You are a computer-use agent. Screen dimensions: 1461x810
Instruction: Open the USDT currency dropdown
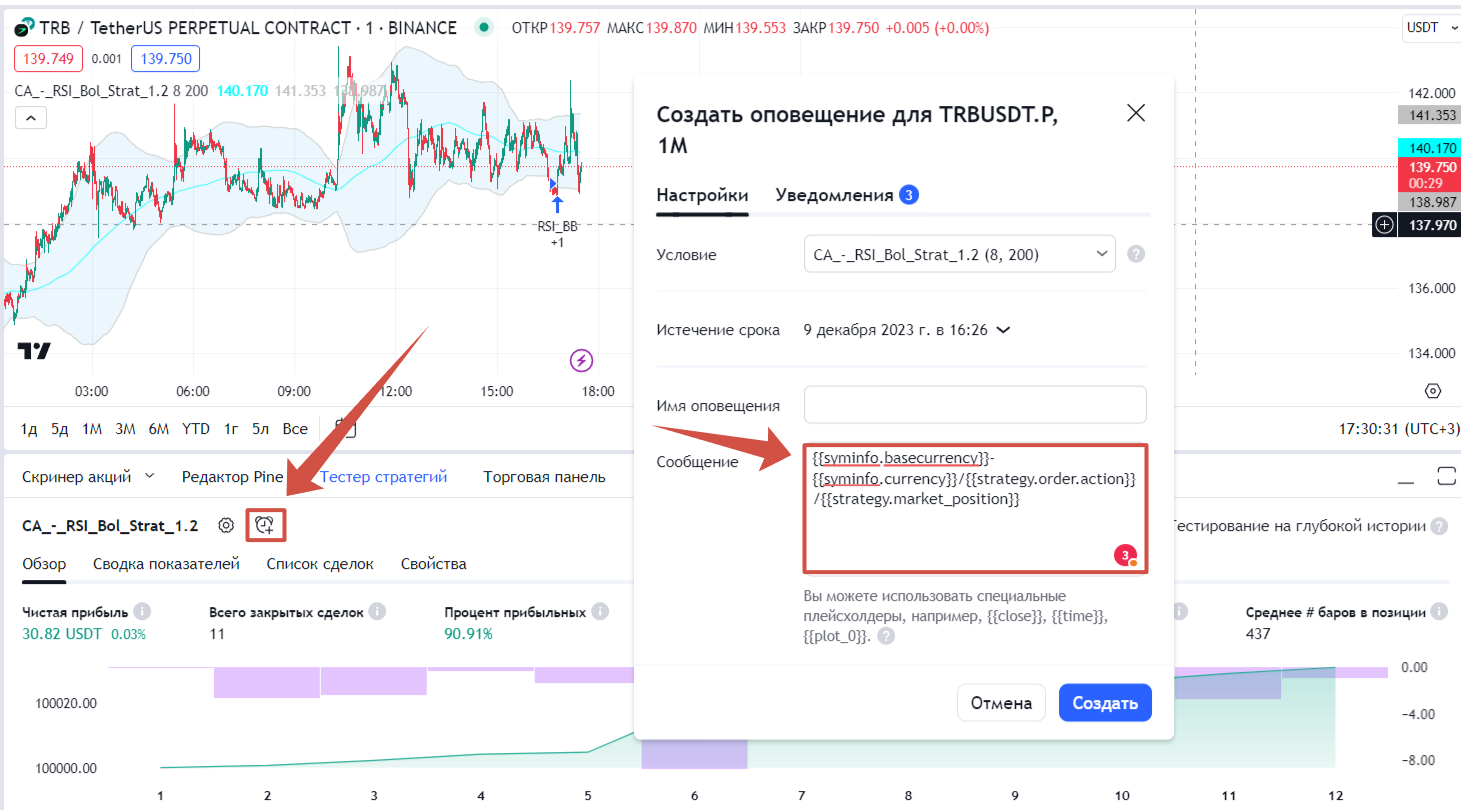coord(1434,28)
